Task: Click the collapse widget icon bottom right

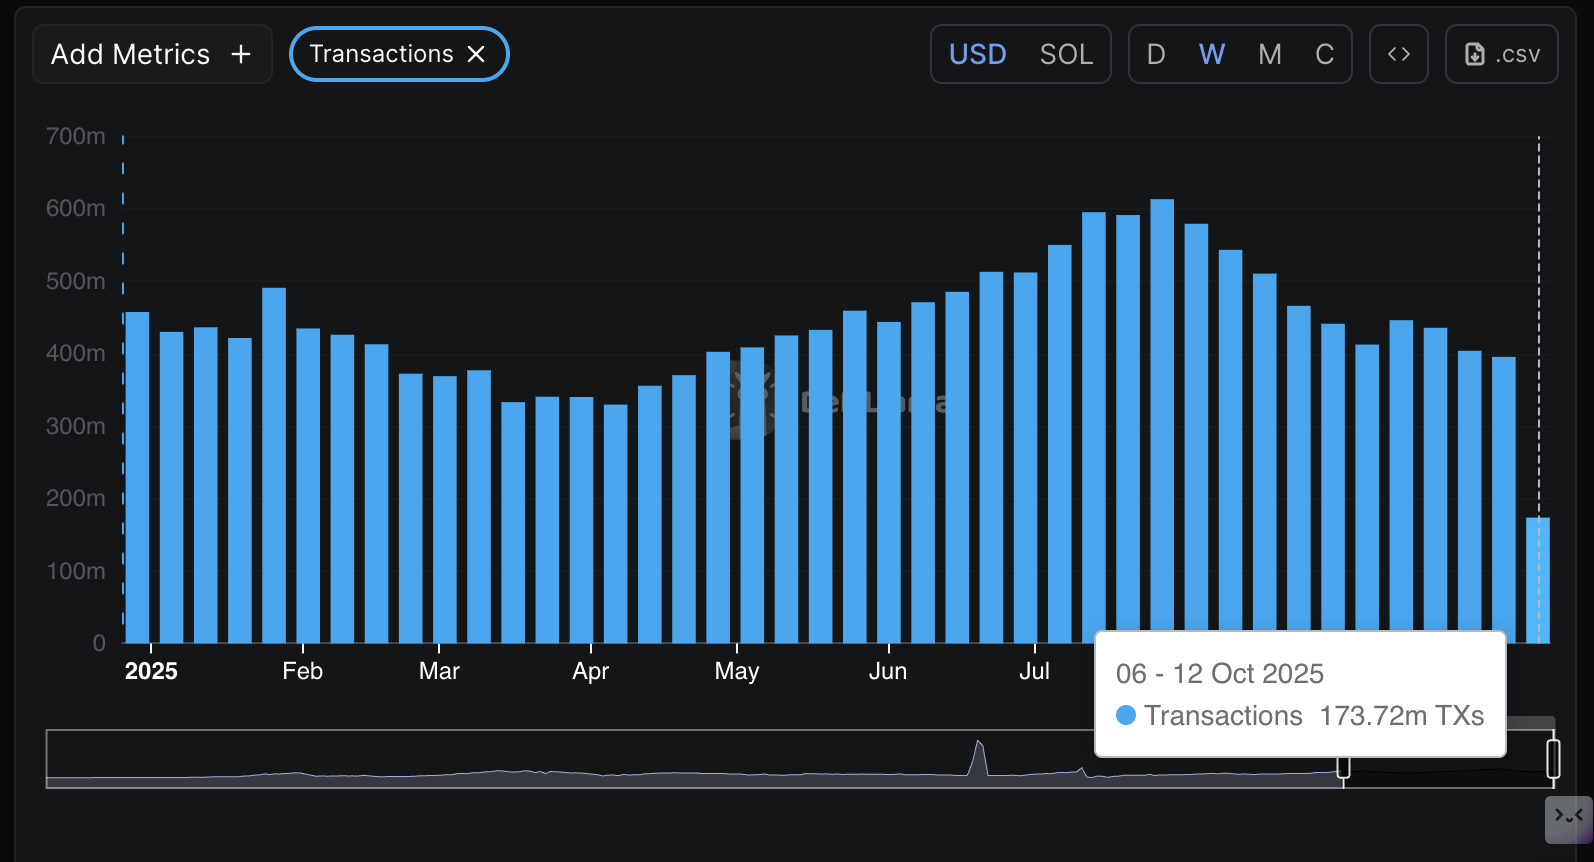Action: click(1568, 819)
